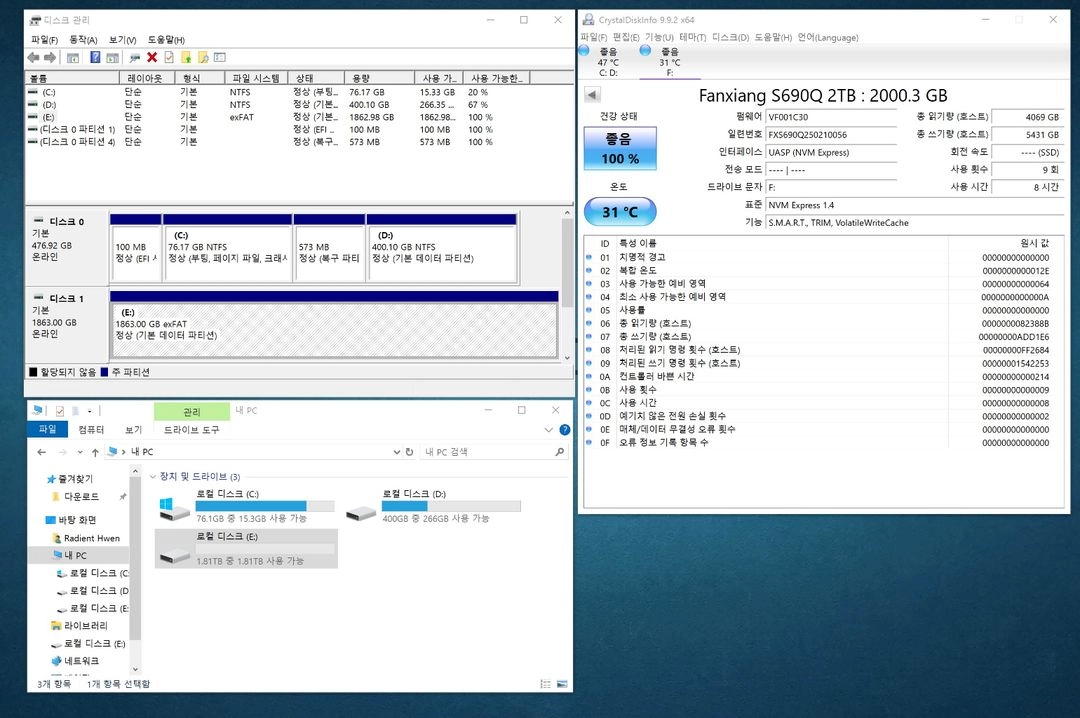Image resolution: width=1080 pixels, height=718 pixels.
Task: Click the yellow folder with green arrow toolbar icon
Action: (186, 57)
